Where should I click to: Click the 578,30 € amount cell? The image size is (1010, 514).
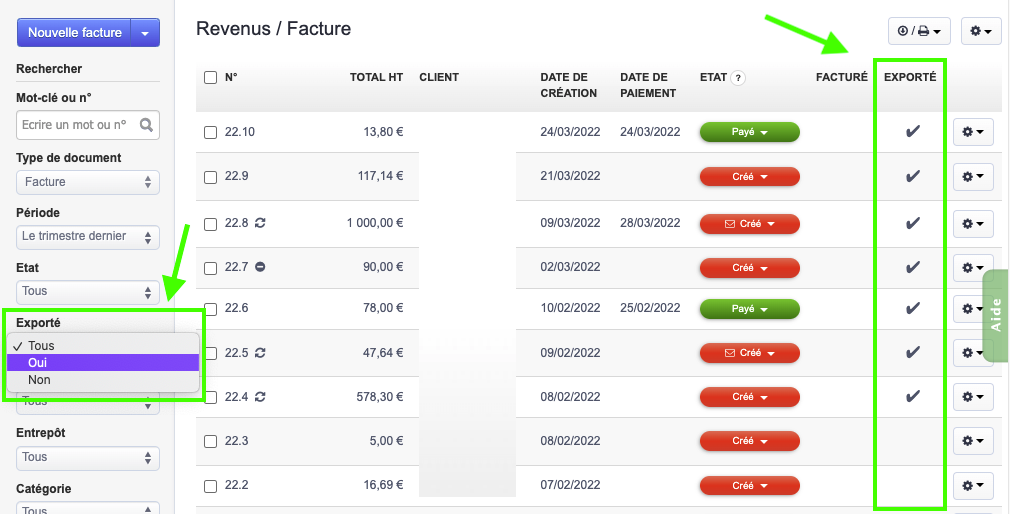[x=380, y=397]
